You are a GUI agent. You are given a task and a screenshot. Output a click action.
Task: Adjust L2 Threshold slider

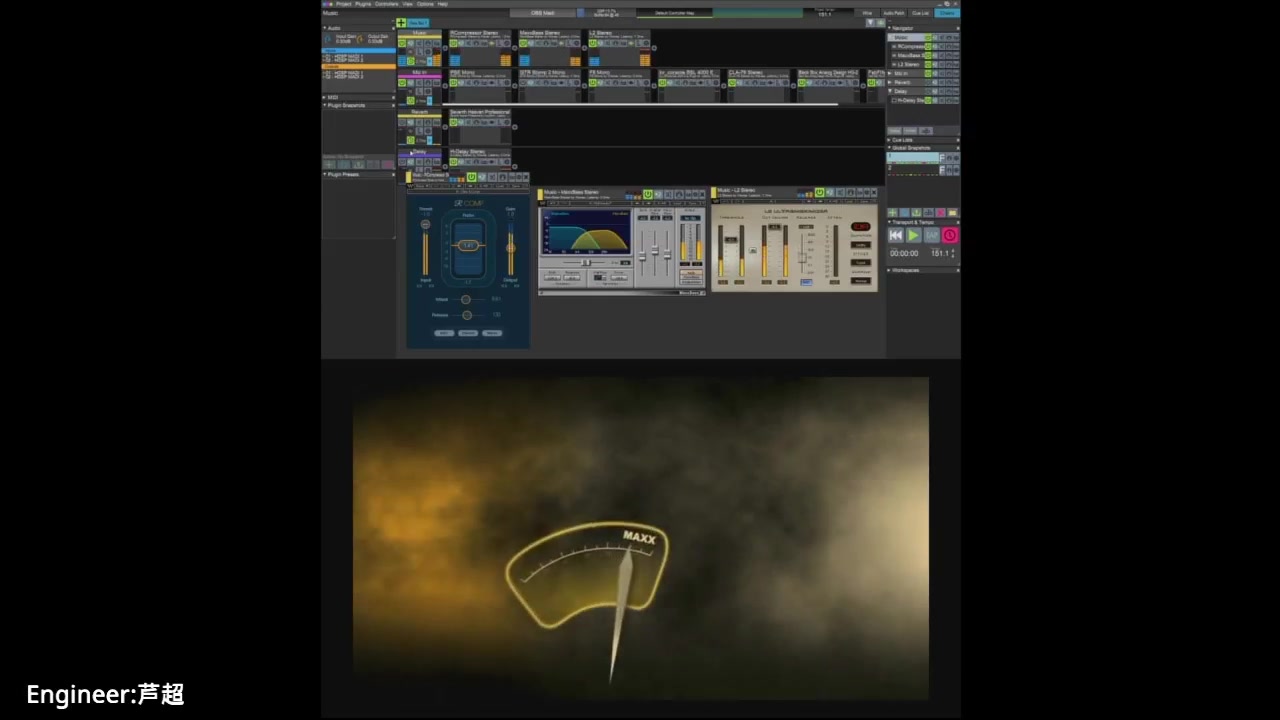pos(731,239)
